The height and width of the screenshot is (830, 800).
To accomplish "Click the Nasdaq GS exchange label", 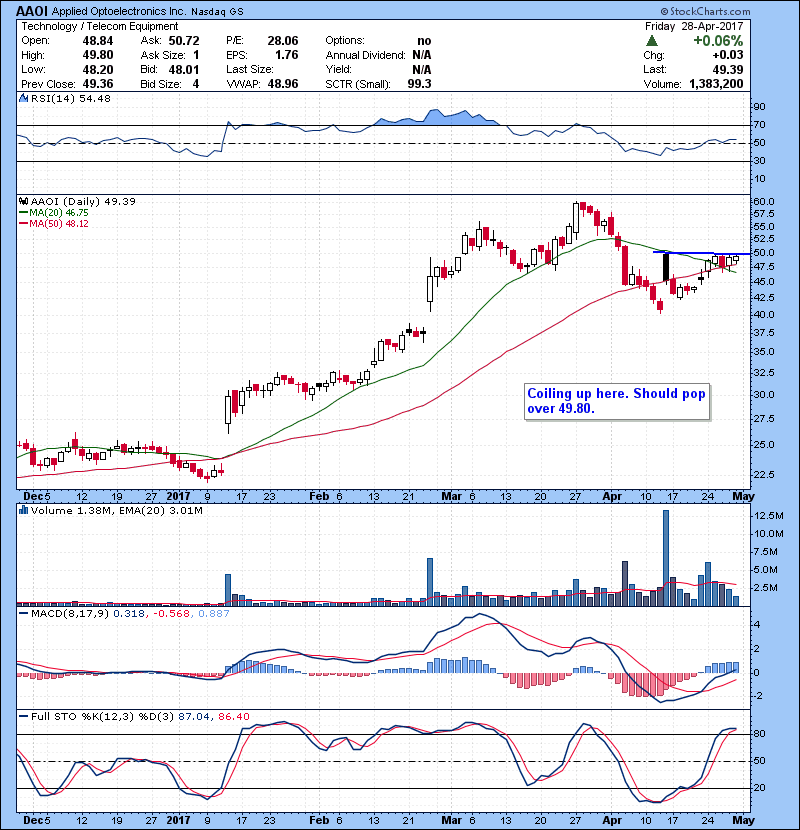I will (x=217, y=12).
